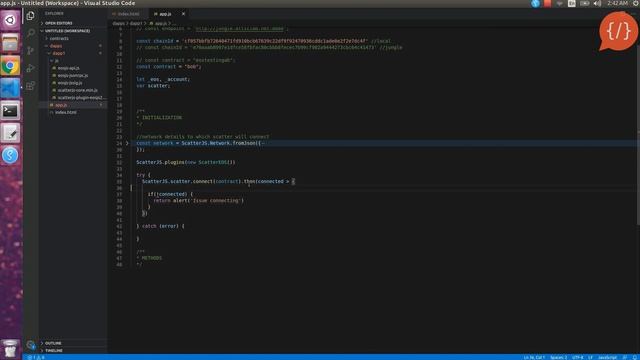Open the Search view in activity bar

click(31, 33)
